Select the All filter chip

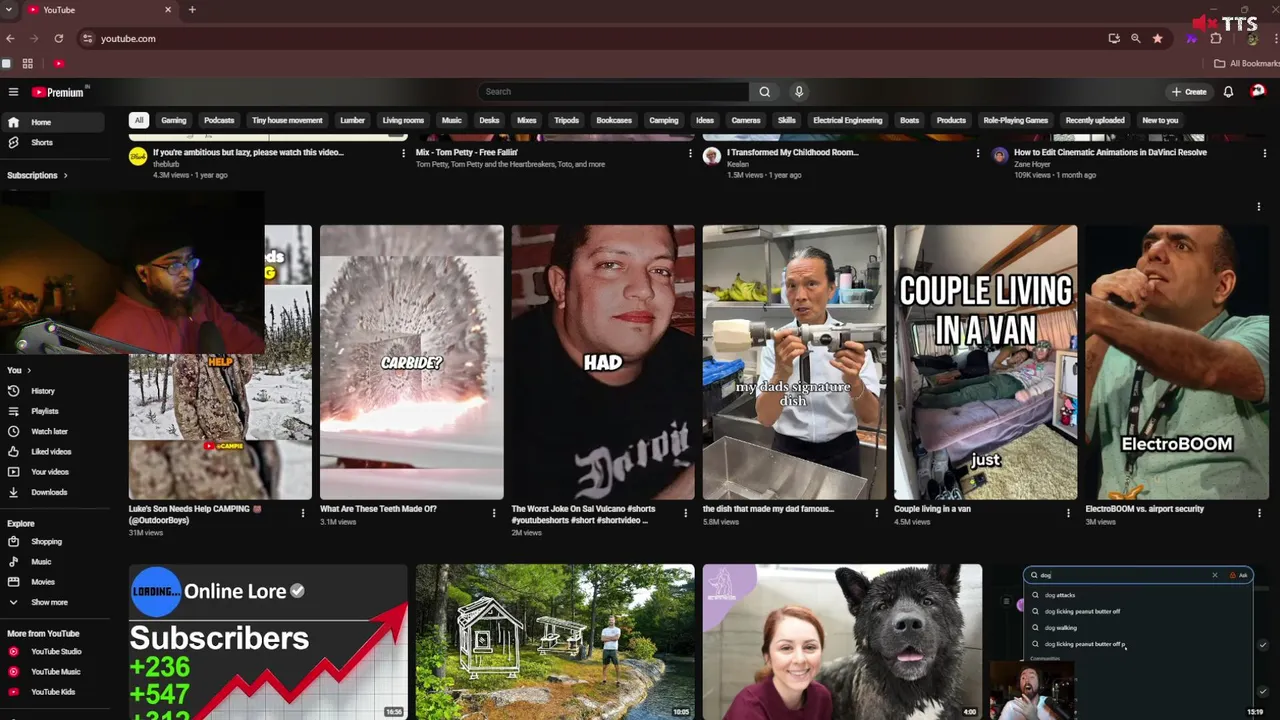tap(139, 120)
